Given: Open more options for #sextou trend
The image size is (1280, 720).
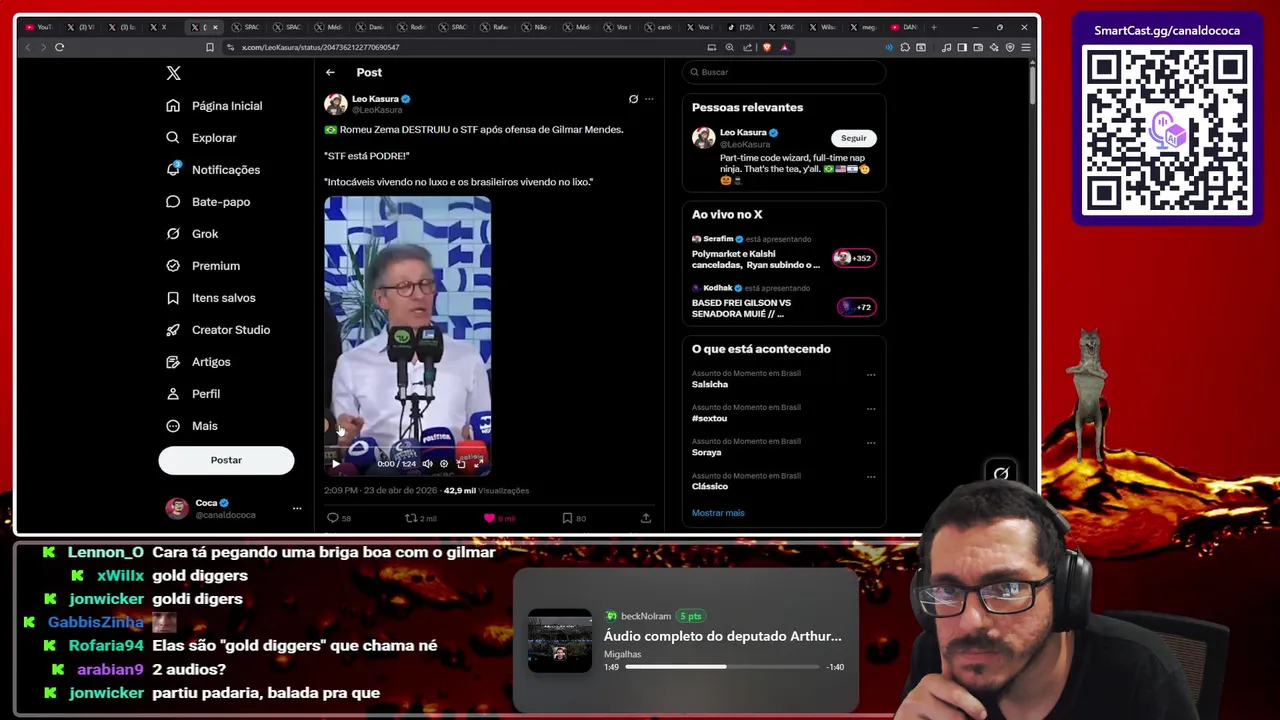Looking at the screenshot, I should [x=871, y=409].
